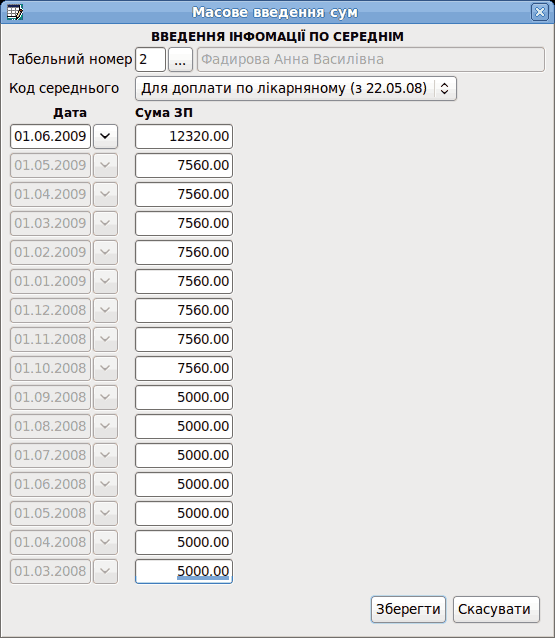Open the date picker for 01.06.2009

click(105, 136)
